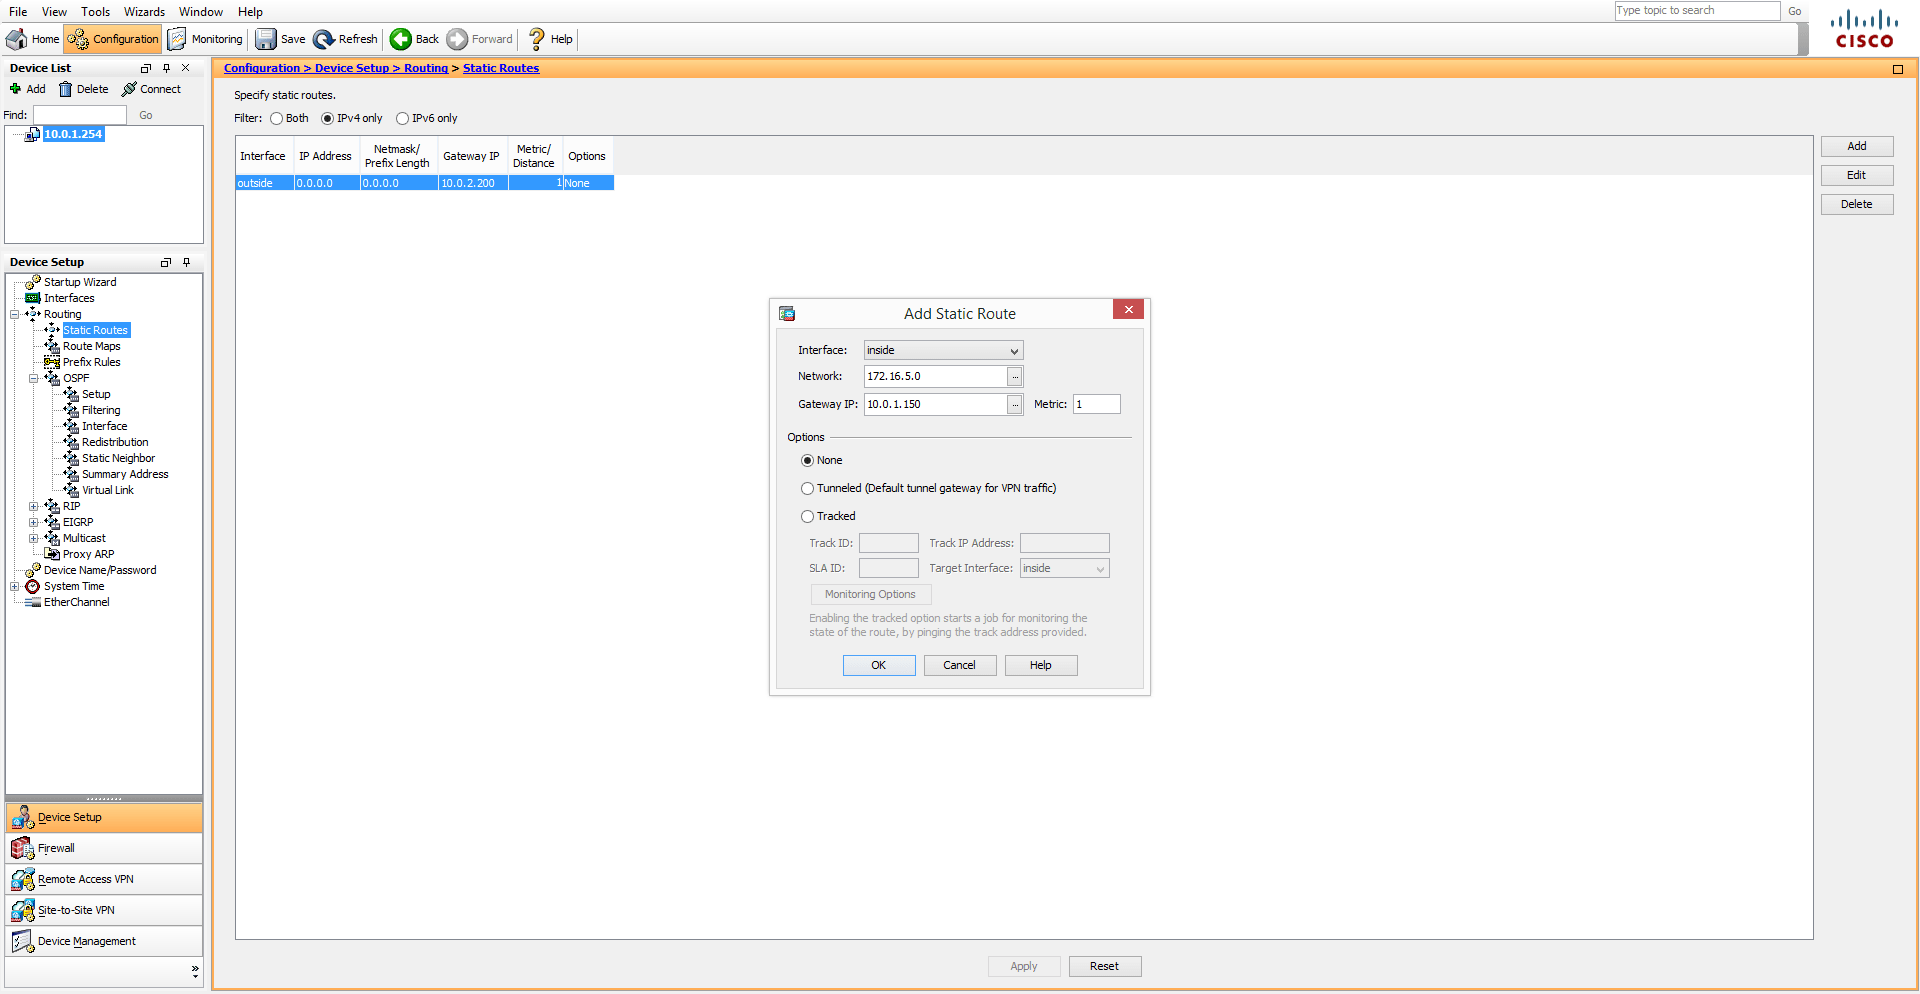Select Route Maps tree item
This screenshot has width=1920, height=994.
(x=91, y=346)
